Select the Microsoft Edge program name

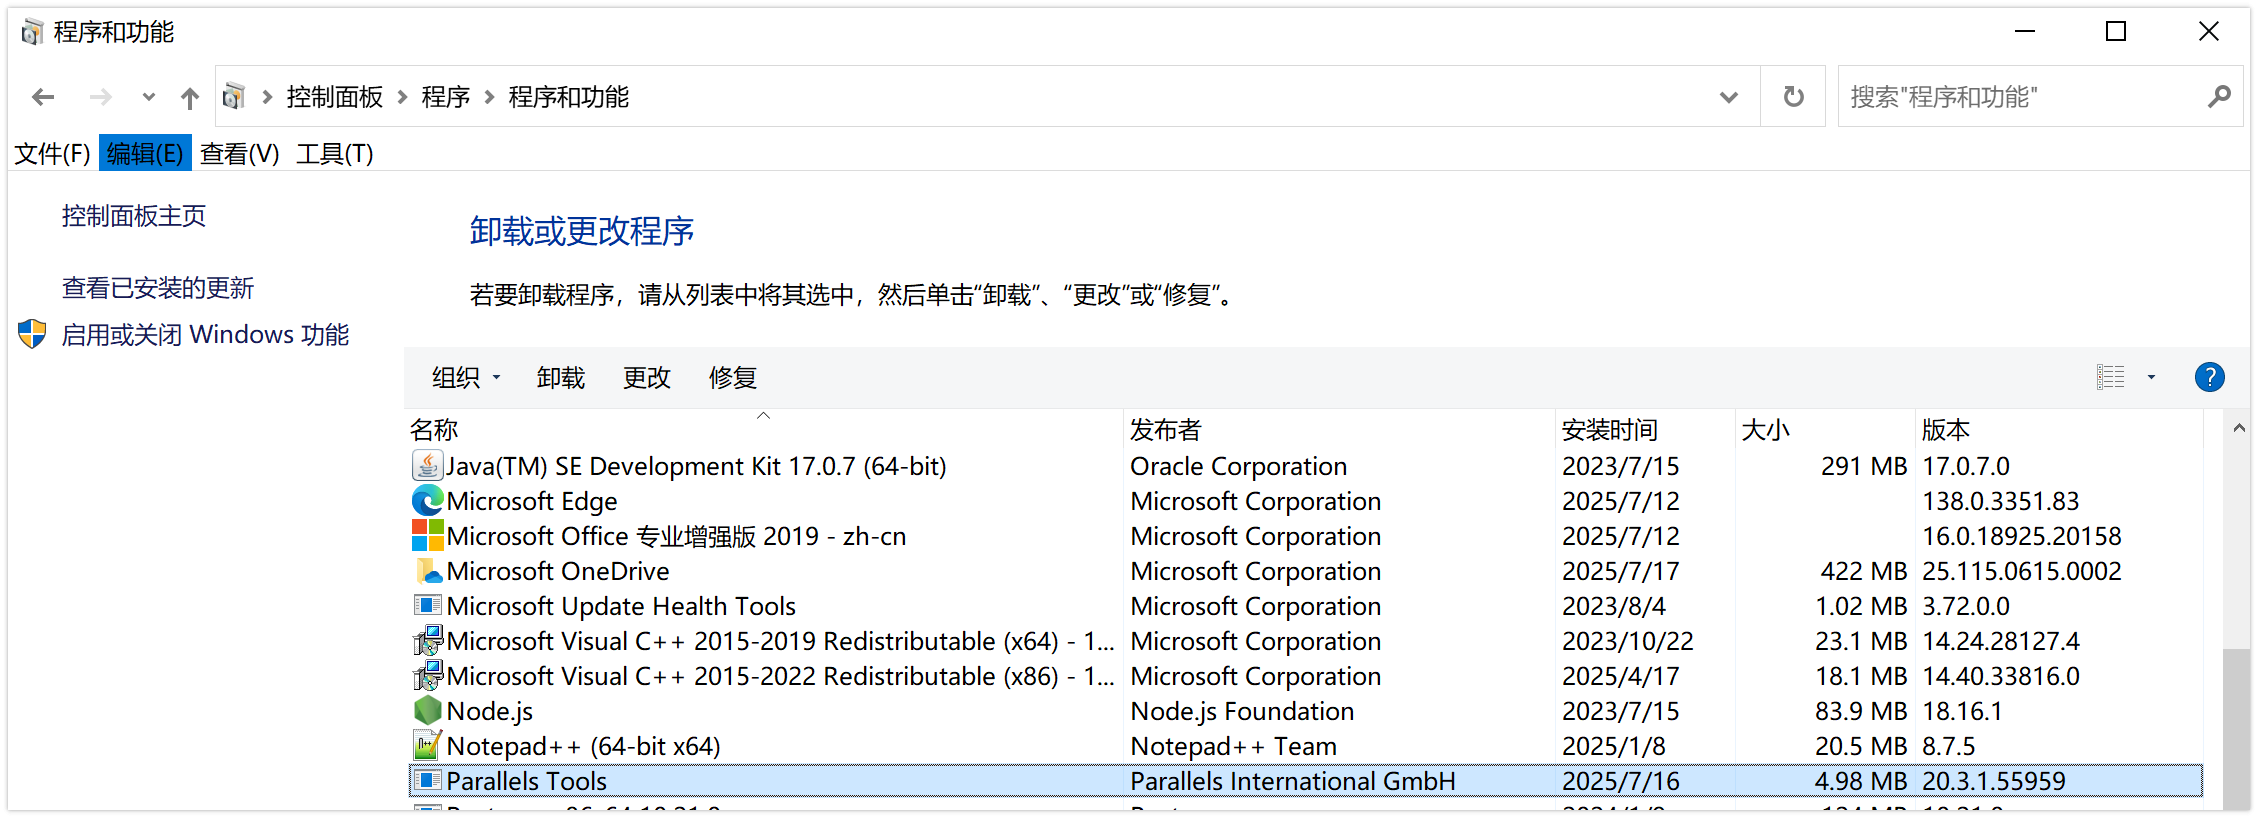[x=532, y=501]
